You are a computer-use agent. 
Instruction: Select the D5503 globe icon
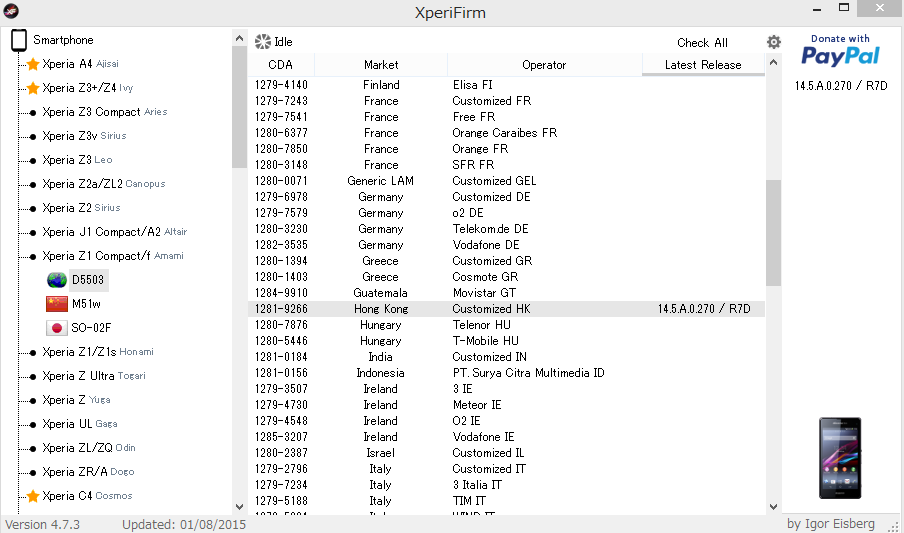(x=57, y=280)
